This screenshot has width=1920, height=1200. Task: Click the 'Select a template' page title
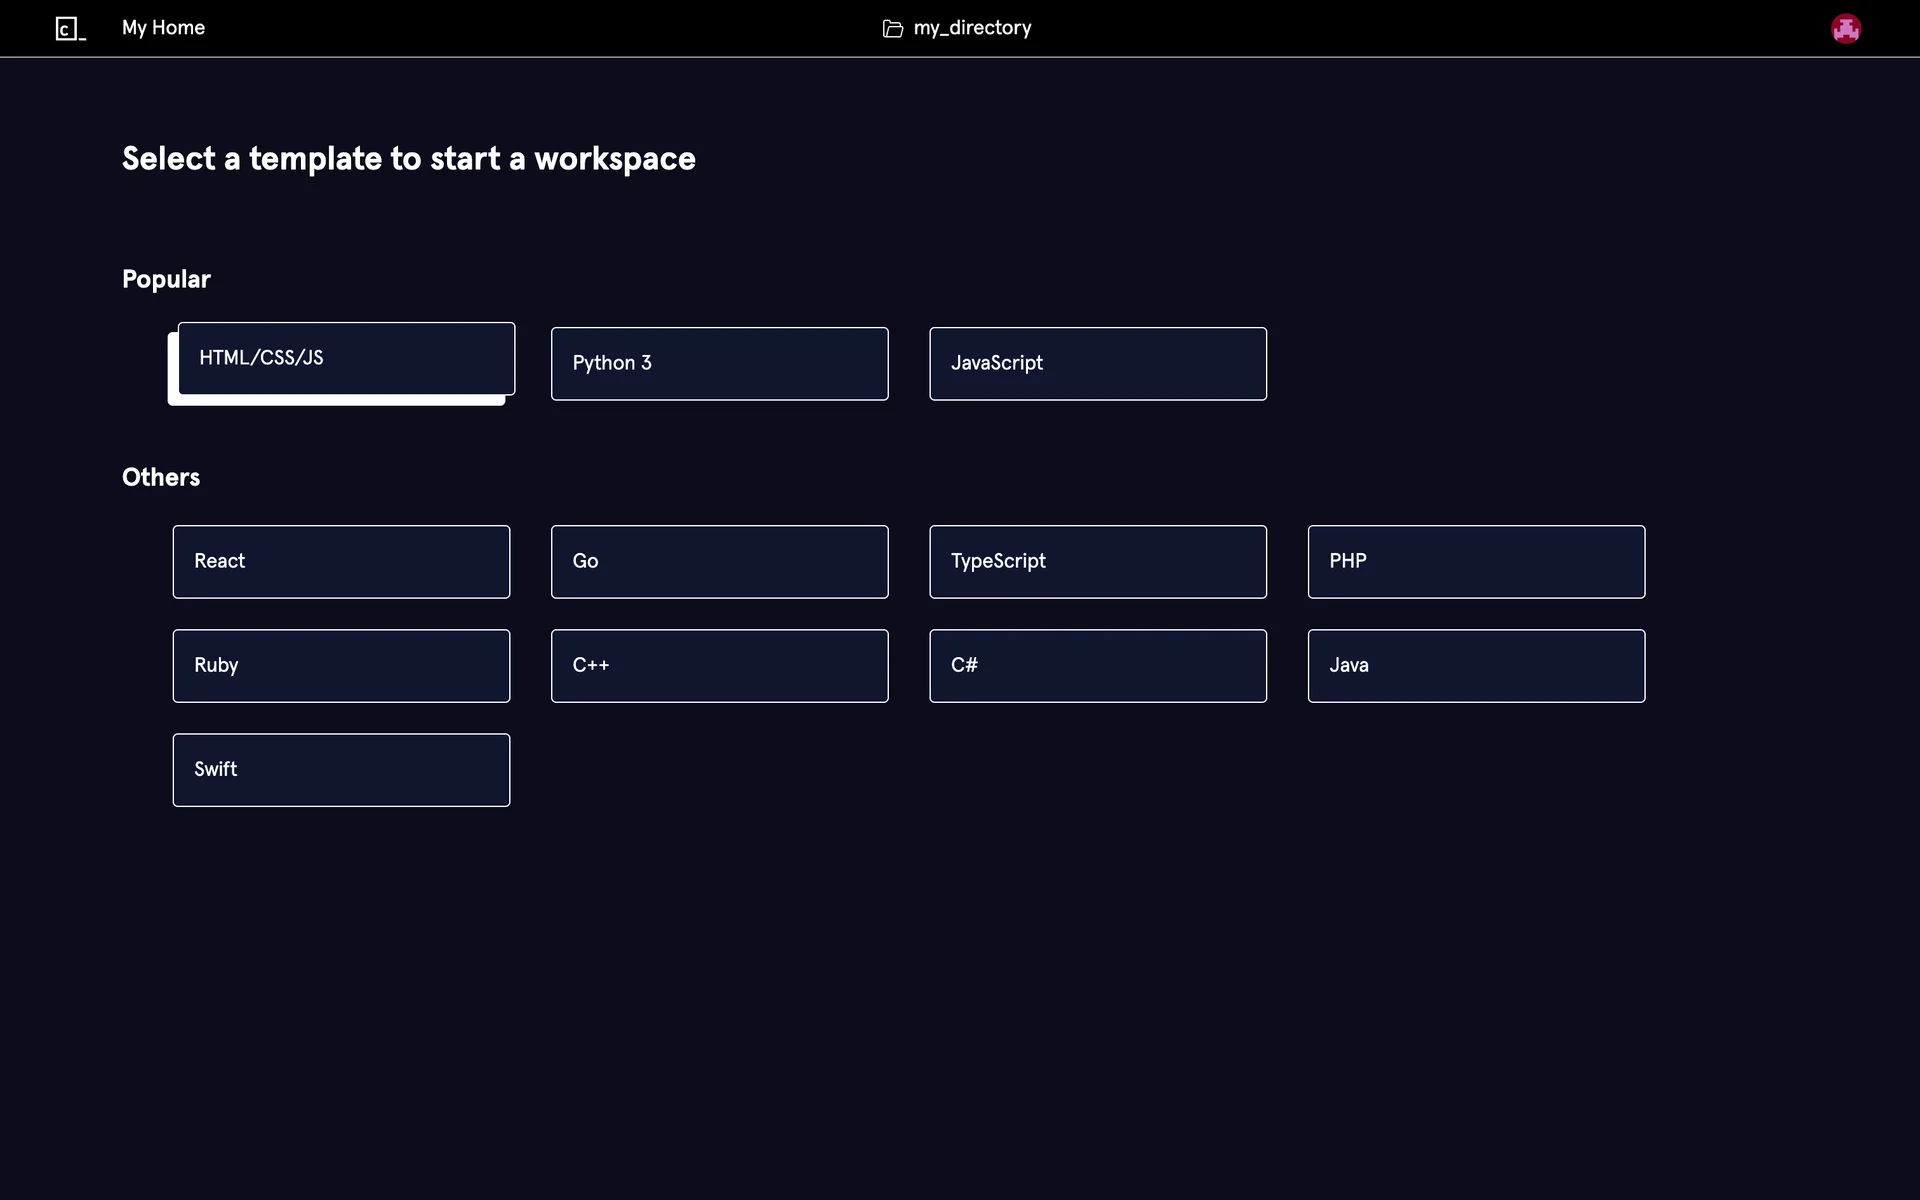pyautogui.click(x=408, y=159)
